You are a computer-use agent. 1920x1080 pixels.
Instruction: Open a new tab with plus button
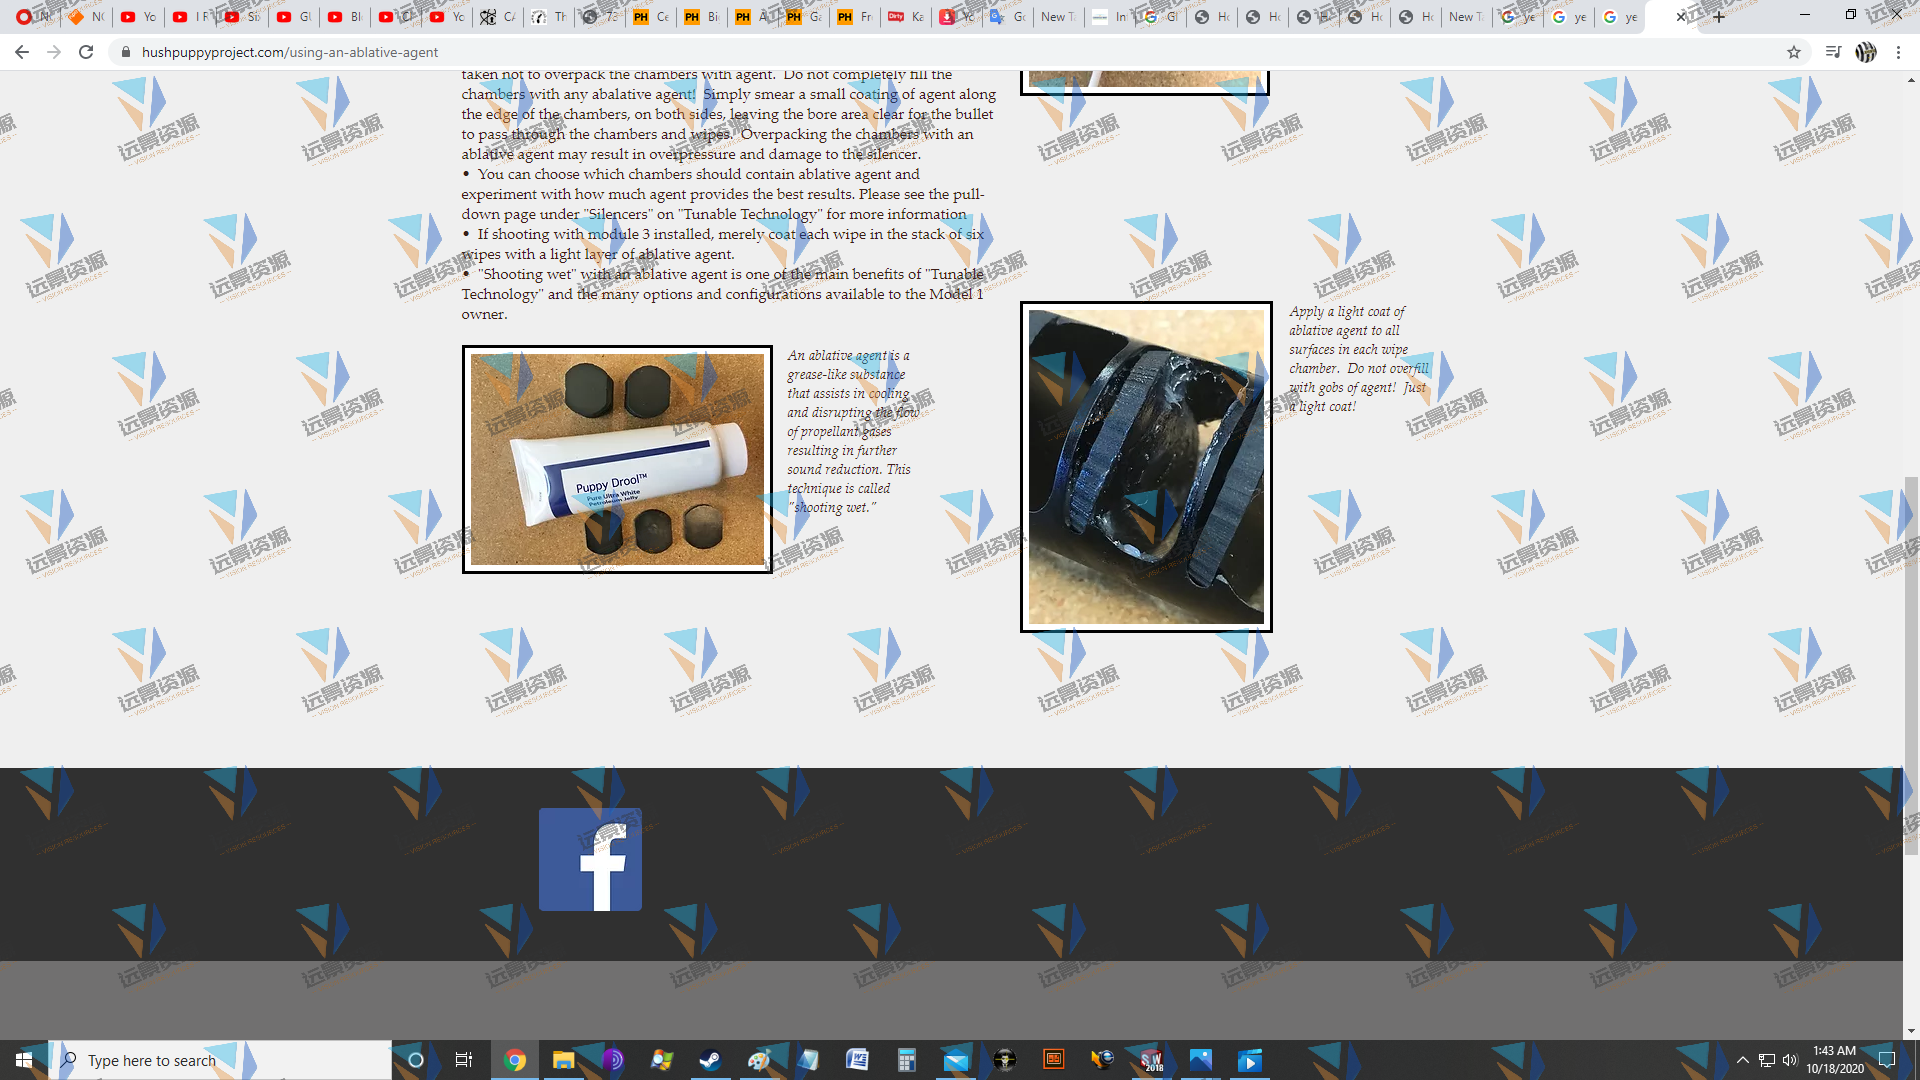[x=1719, y=16]
